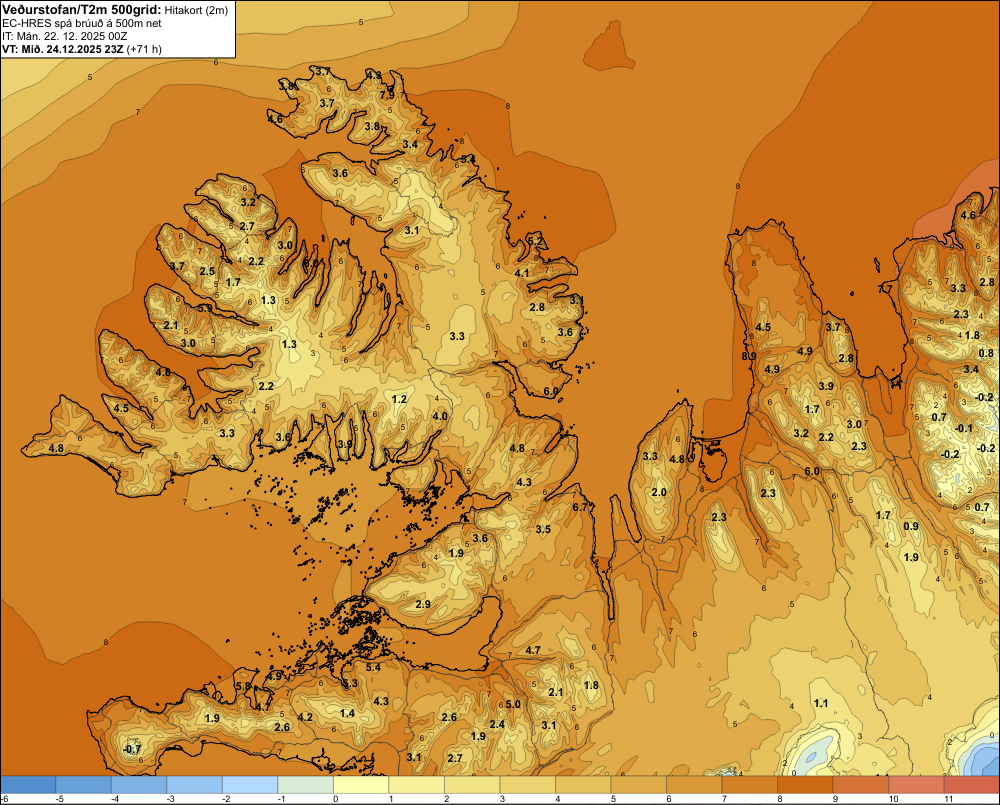
Task: Click the '2.9' temperature value
Action: point(423,604)
